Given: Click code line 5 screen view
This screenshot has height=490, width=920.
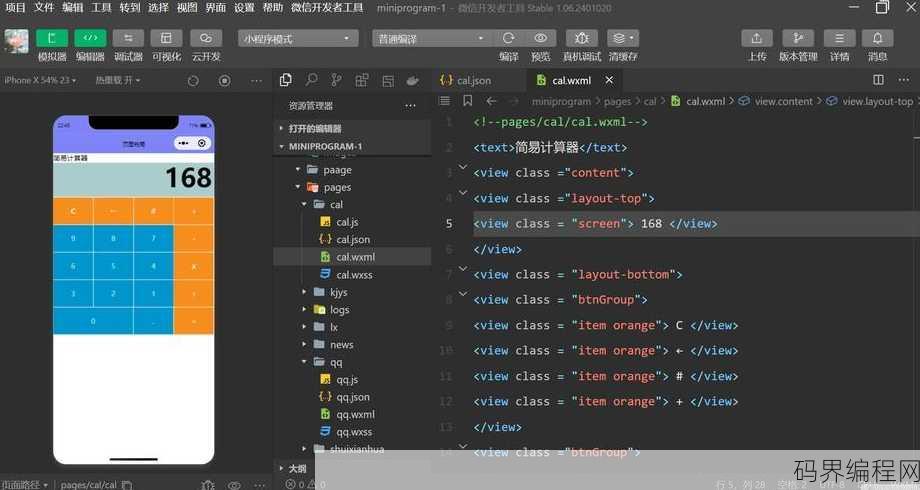Looking at the screenshot, I should click(595, 224).
